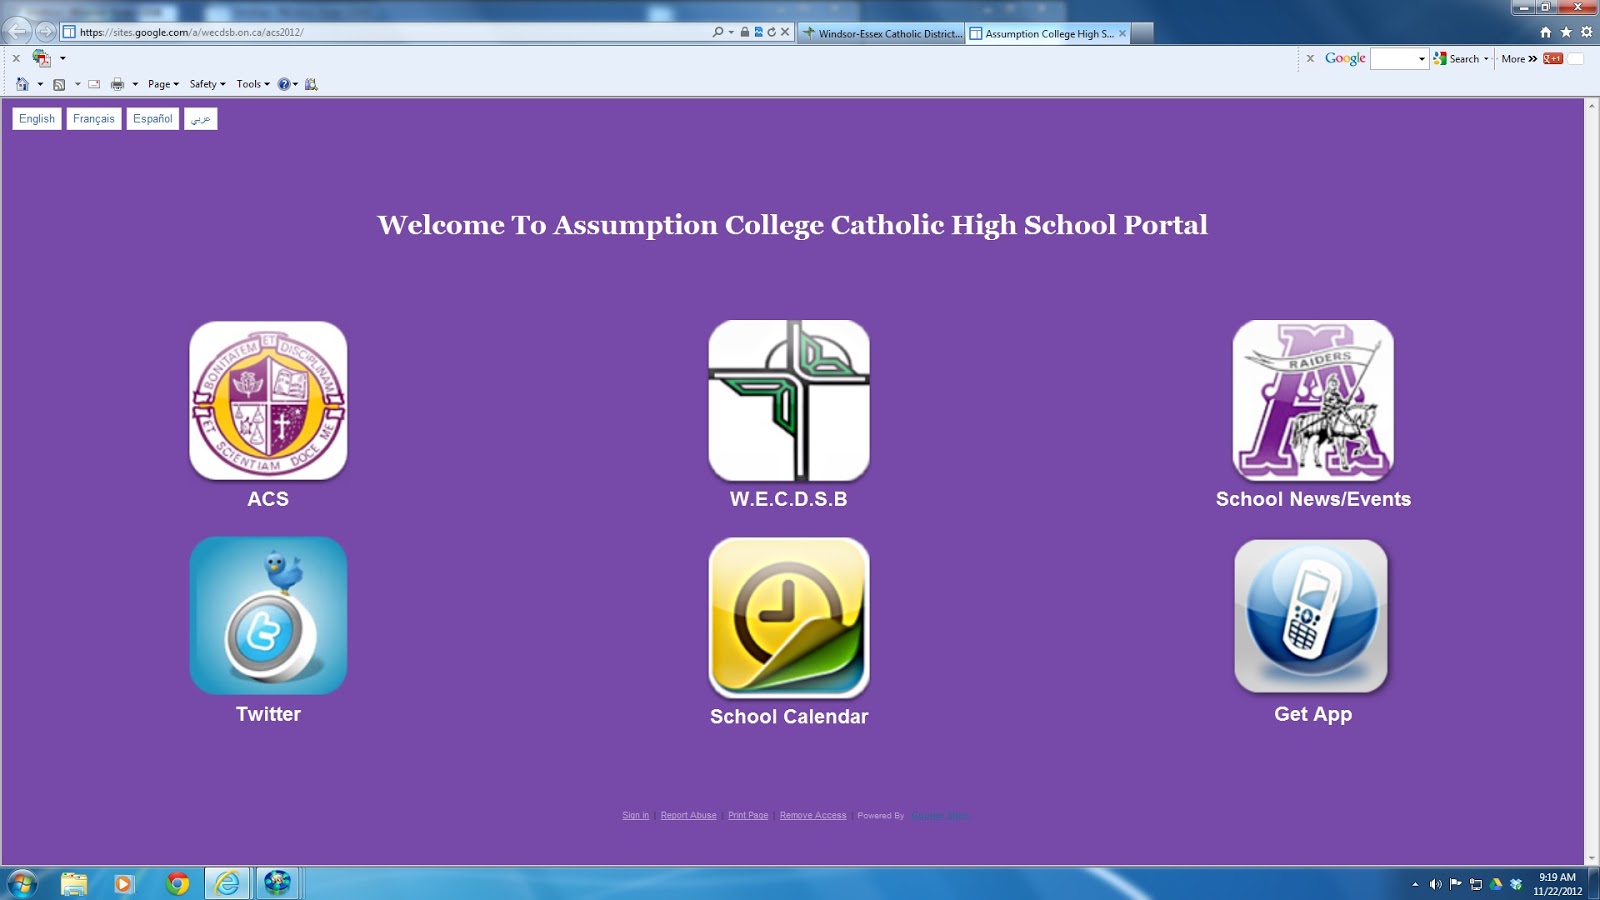This screenshot has height=900, width=1600.
Task: Open the ACS school crest icon
Action: pos(268,400)
